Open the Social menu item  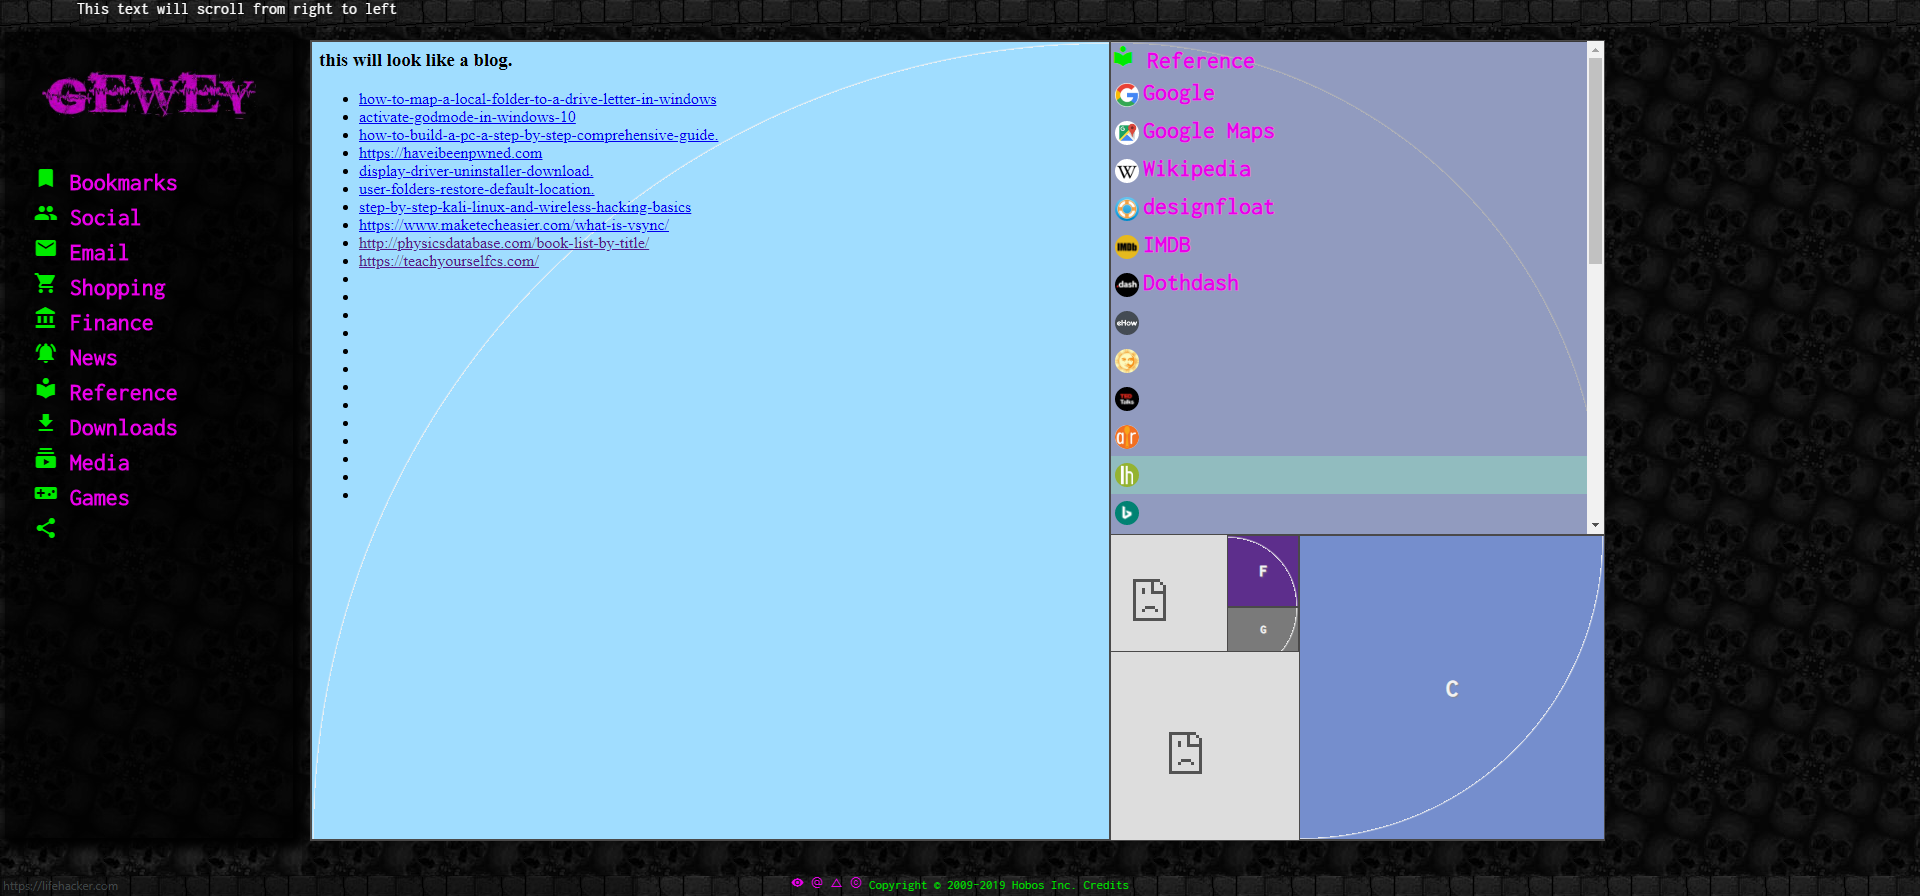click(x=105, y=218)
